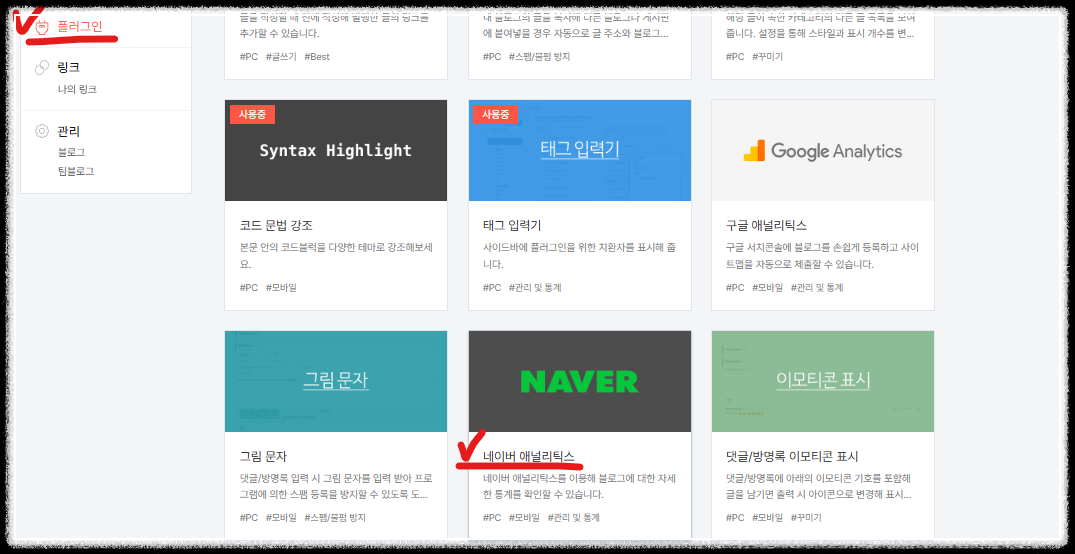This screenshot has width=1075, height=554.
Task: Click #모바일 tag on 그림 문자 card
Action: tap(281, 518)
